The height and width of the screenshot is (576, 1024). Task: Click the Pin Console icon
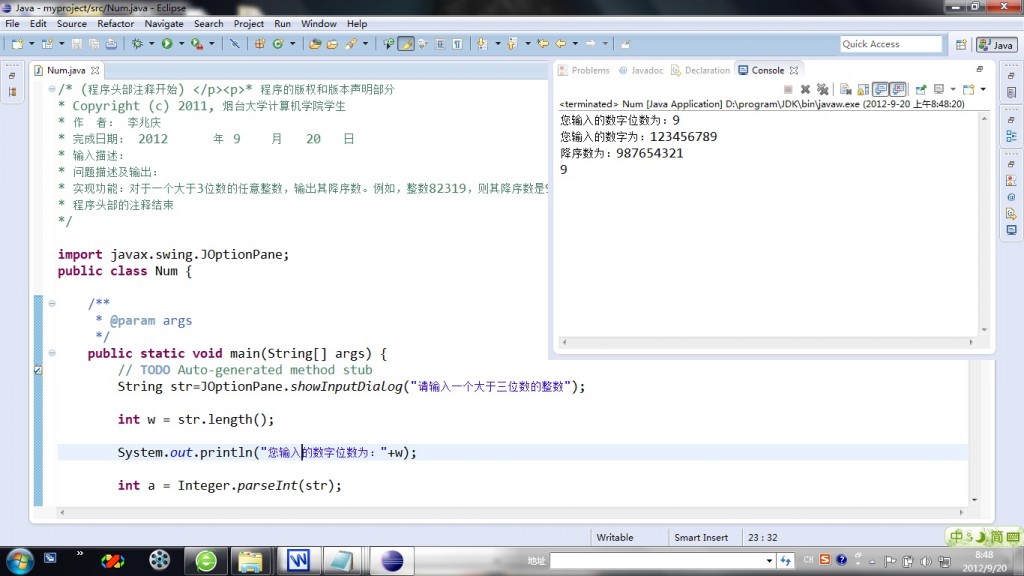click(x=921, y=89)
